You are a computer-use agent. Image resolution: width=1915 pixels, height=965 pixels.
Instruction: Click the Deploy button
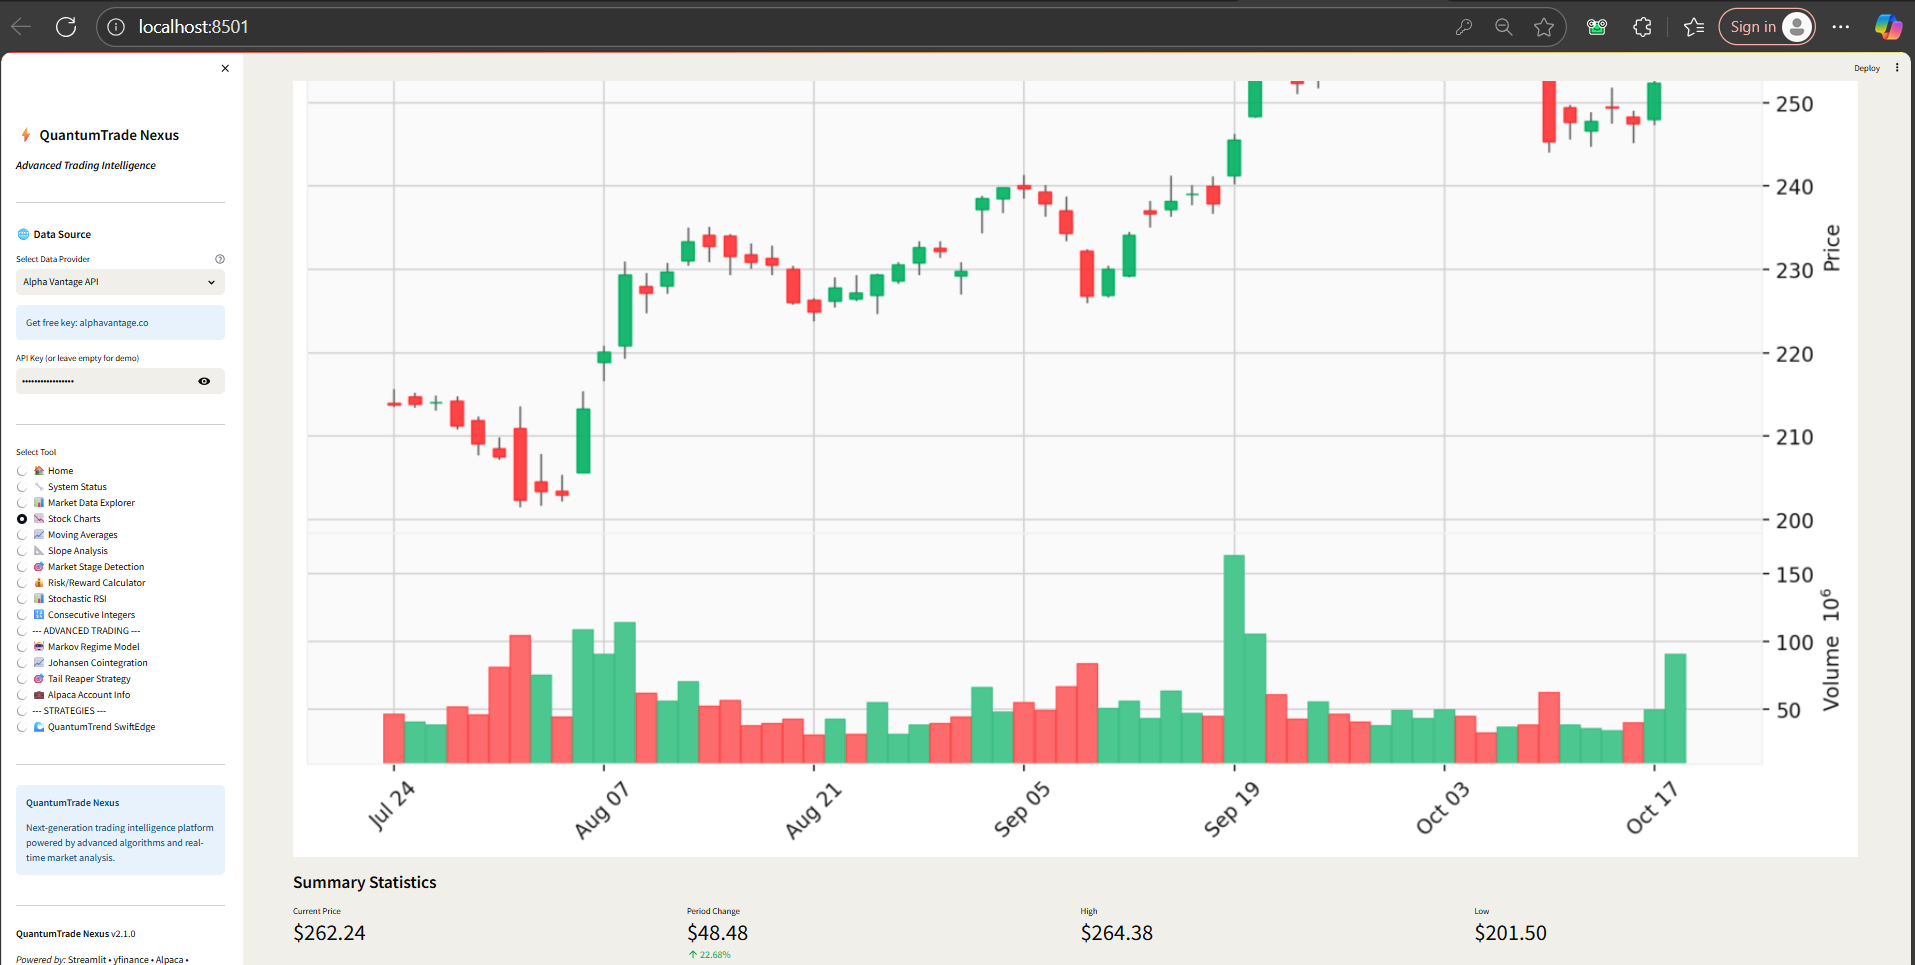coord(1866,68)
